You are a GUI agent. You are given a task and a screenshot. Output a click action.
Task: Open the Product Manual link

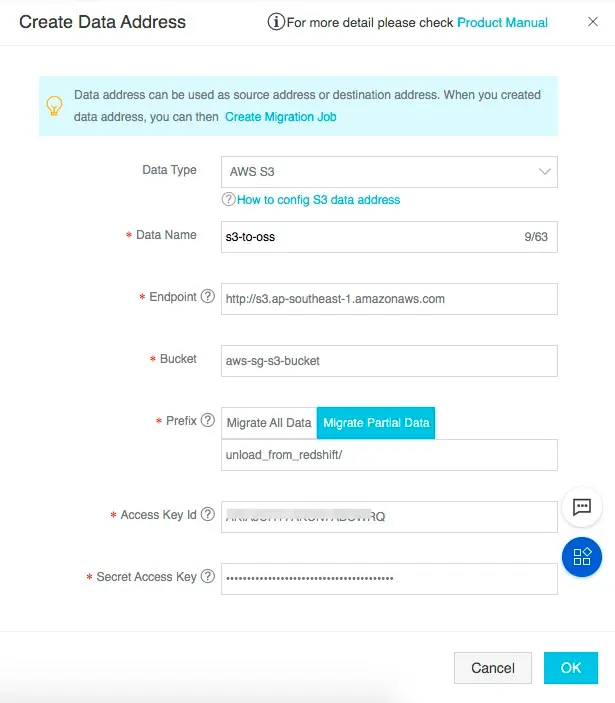(x=502, y=23)
